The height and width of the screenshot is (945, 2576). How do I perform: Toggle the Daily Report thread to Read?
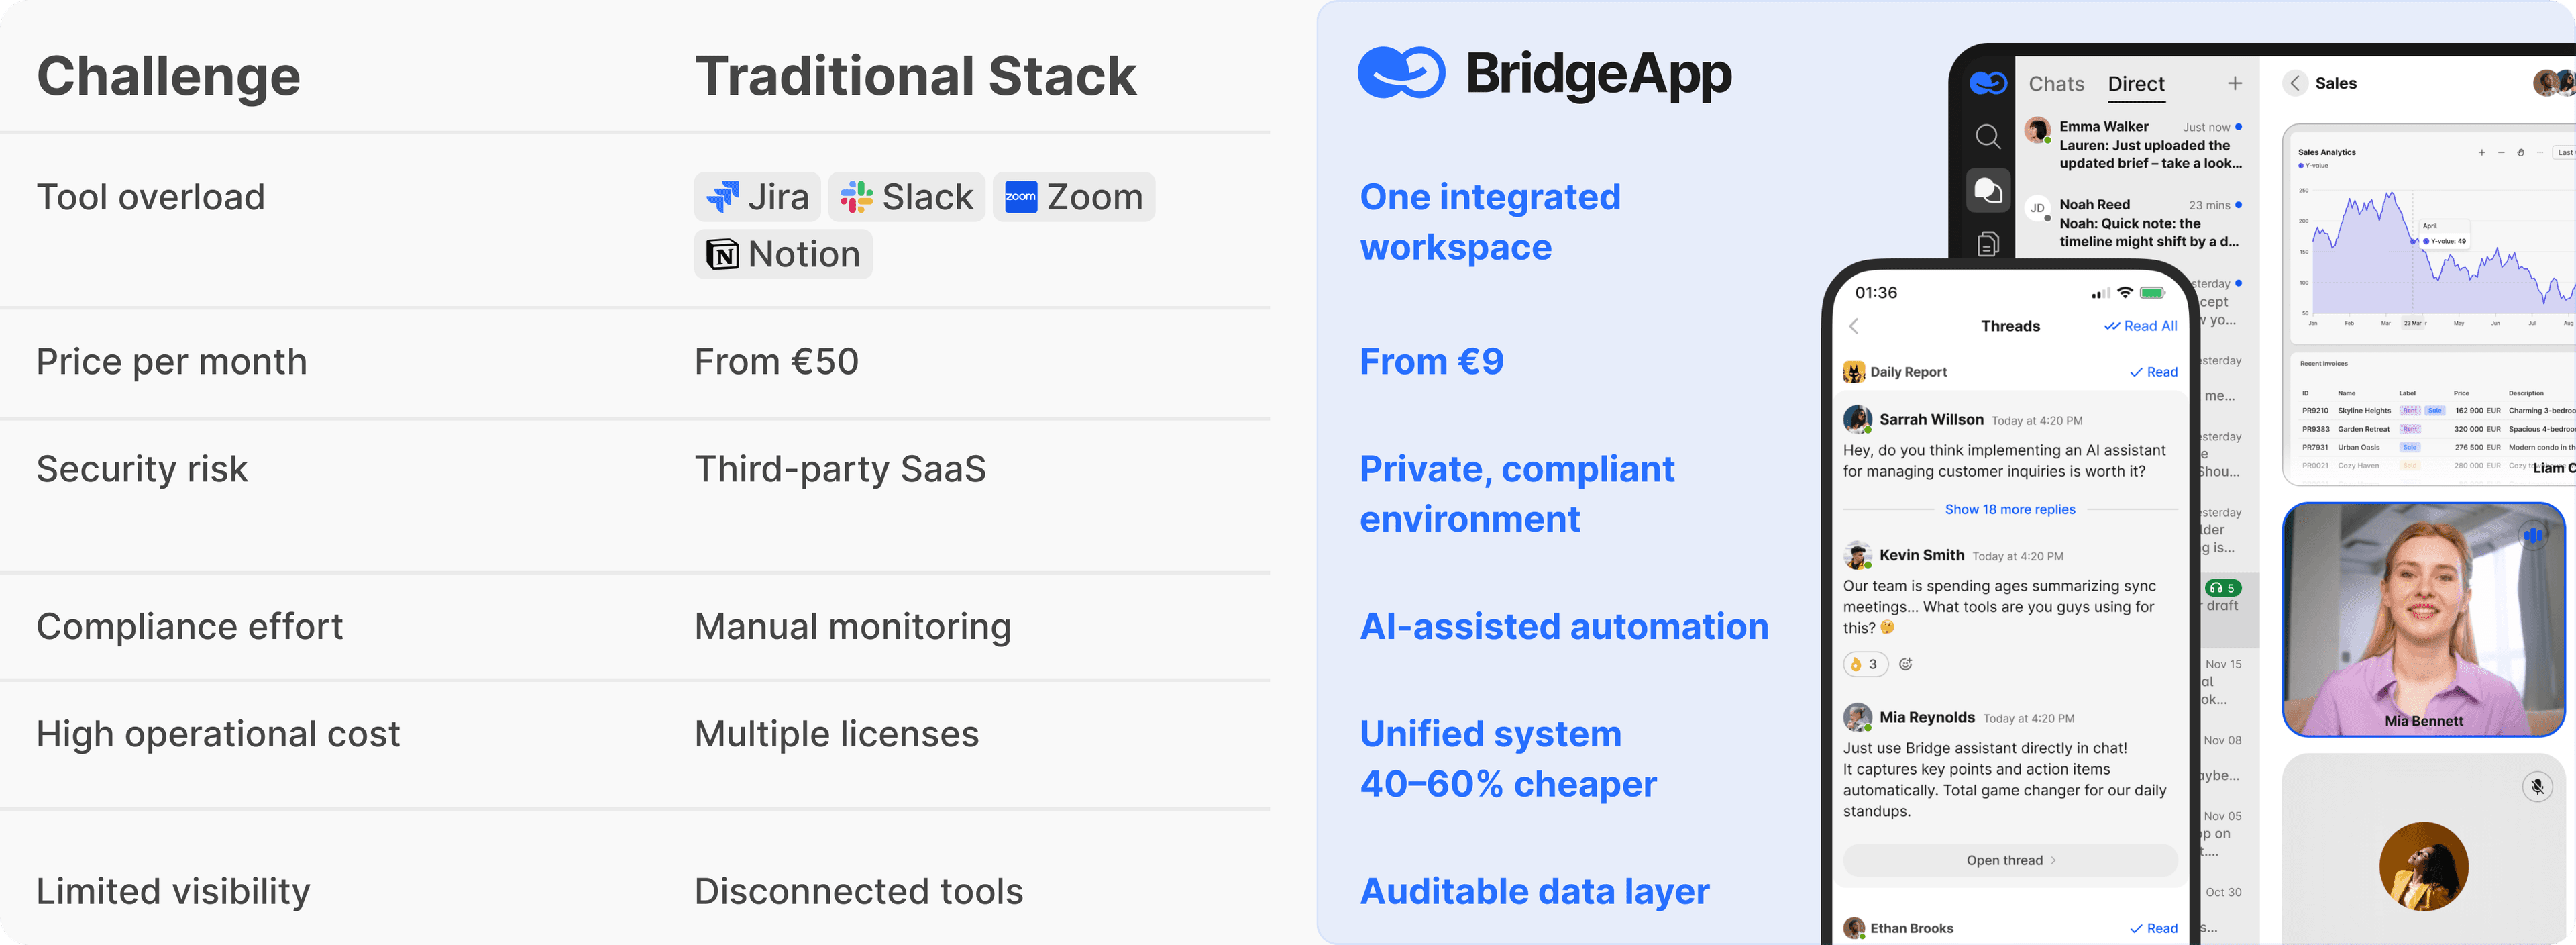point(2153,371)
